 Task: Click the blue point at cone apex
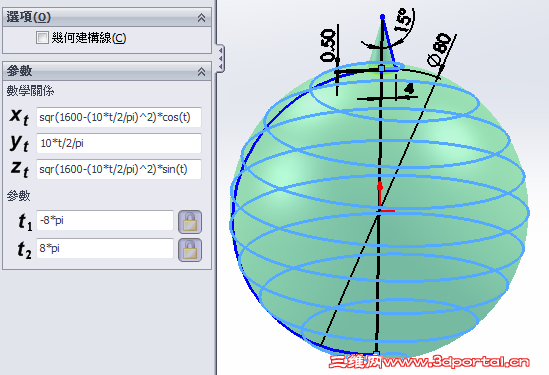[x=382, y=16]
